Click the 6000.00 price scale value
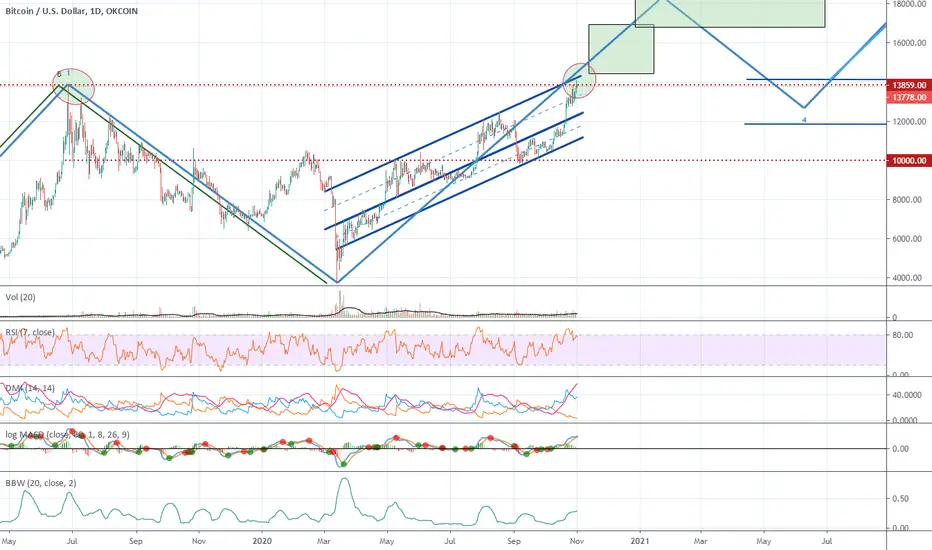Viewport: 932px width, 550px height. [906, 239]
